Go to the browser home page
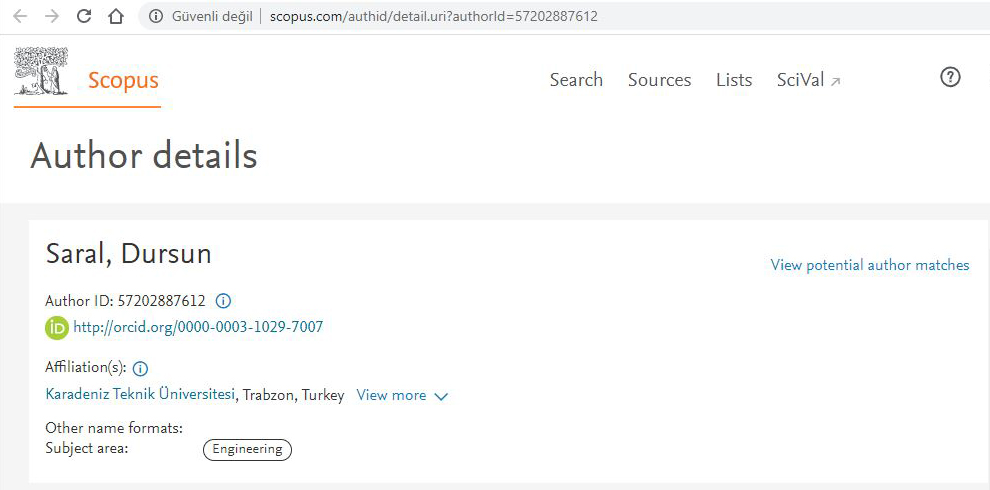This screenshot has width=990, height=490. click(x=116, y=16)
